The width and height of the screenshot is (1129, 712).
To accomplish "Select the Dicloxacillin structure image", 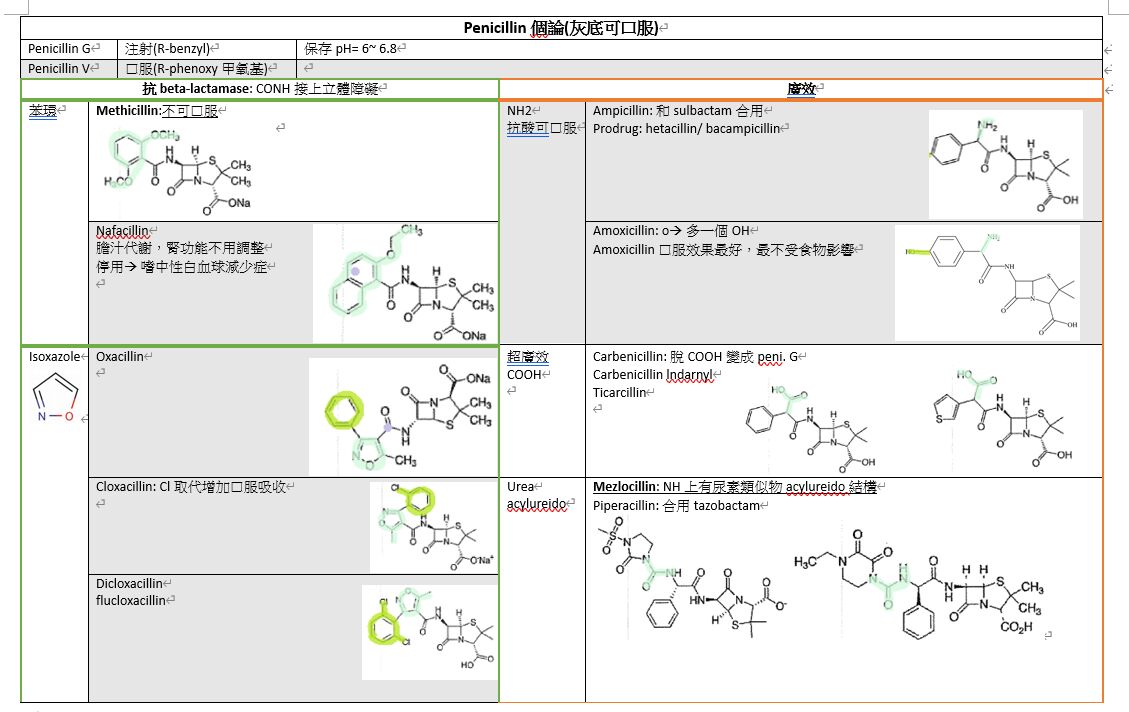I will (427, 627).
